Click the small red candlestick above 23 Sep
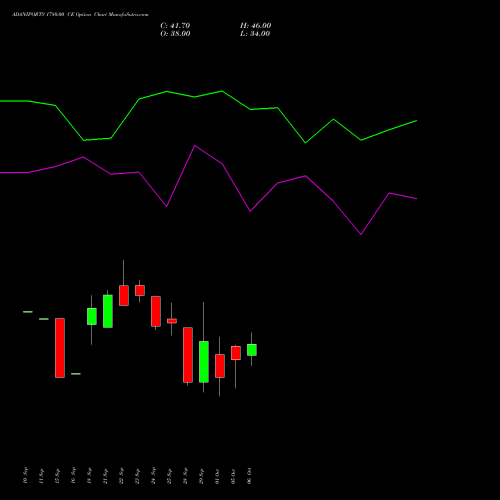500x500 pixels. pyautogui.click(x=140, y=290)
